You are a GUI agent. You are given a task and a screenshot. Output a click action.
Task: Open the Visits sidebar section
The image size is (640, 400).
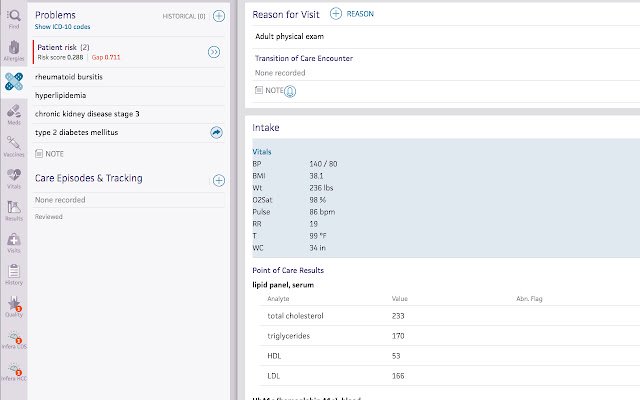tap(14, 243)
